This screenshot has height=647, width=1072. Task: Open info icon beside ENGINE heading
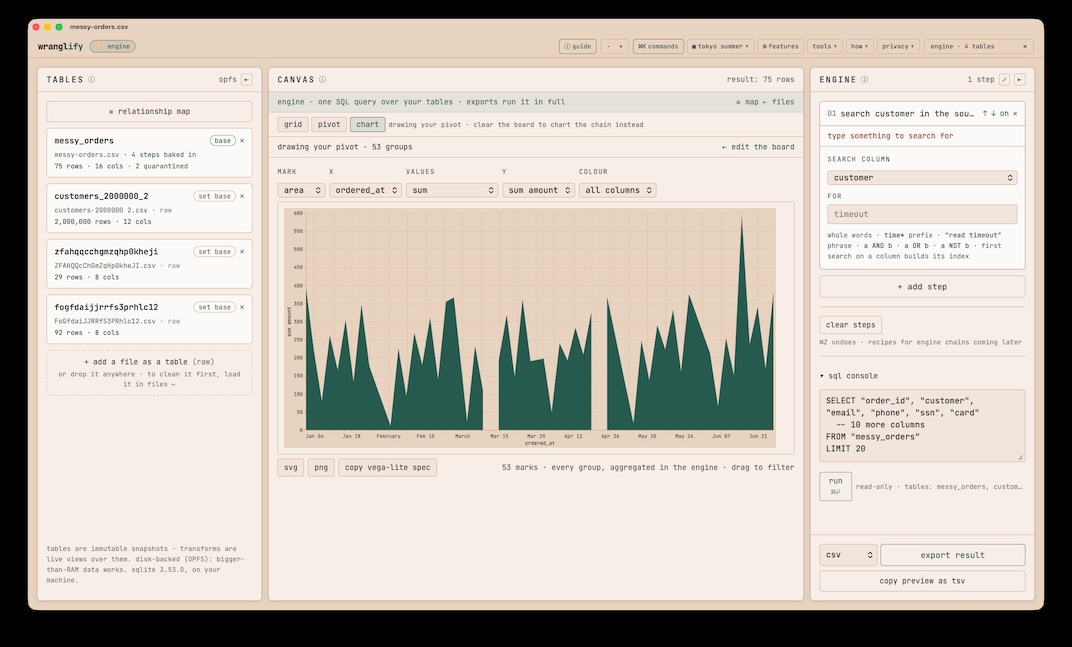pyautogui.click(x=864, y=79)
